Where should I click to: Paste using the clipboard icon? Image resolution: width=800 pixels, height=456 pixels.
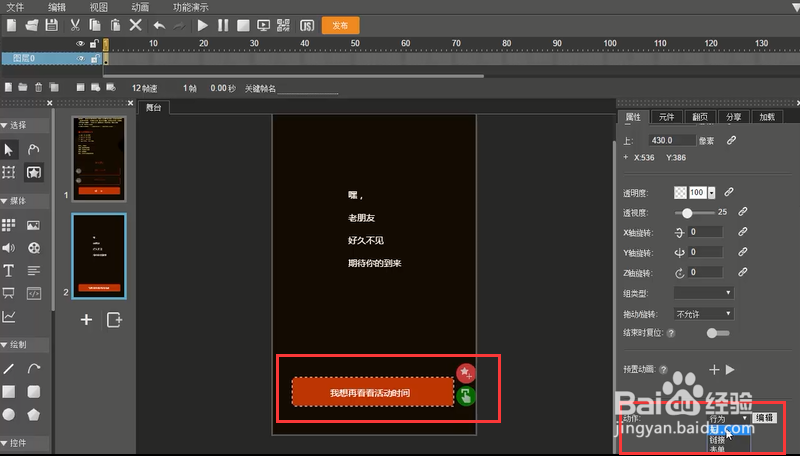click(x=115, y=25)
